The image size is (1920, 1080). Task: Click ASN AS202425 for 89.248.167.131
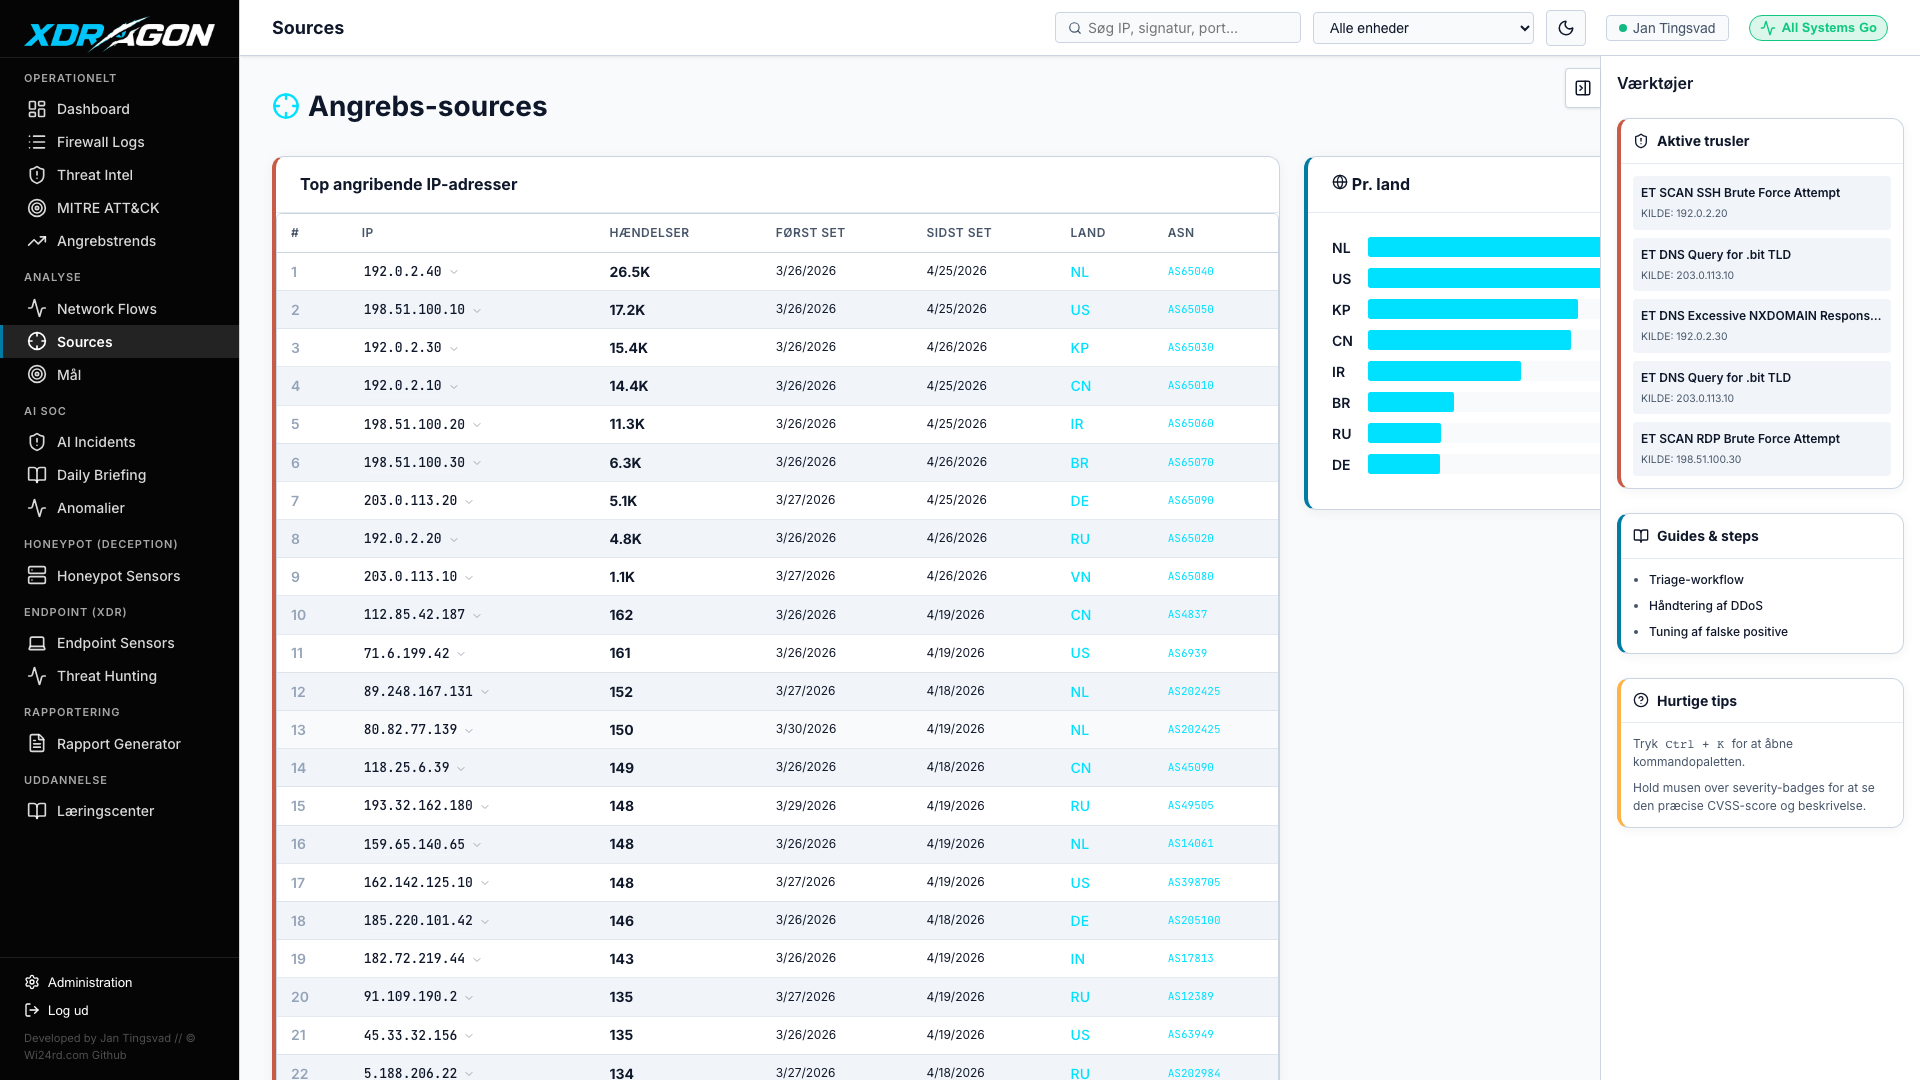coord(1194,692)
